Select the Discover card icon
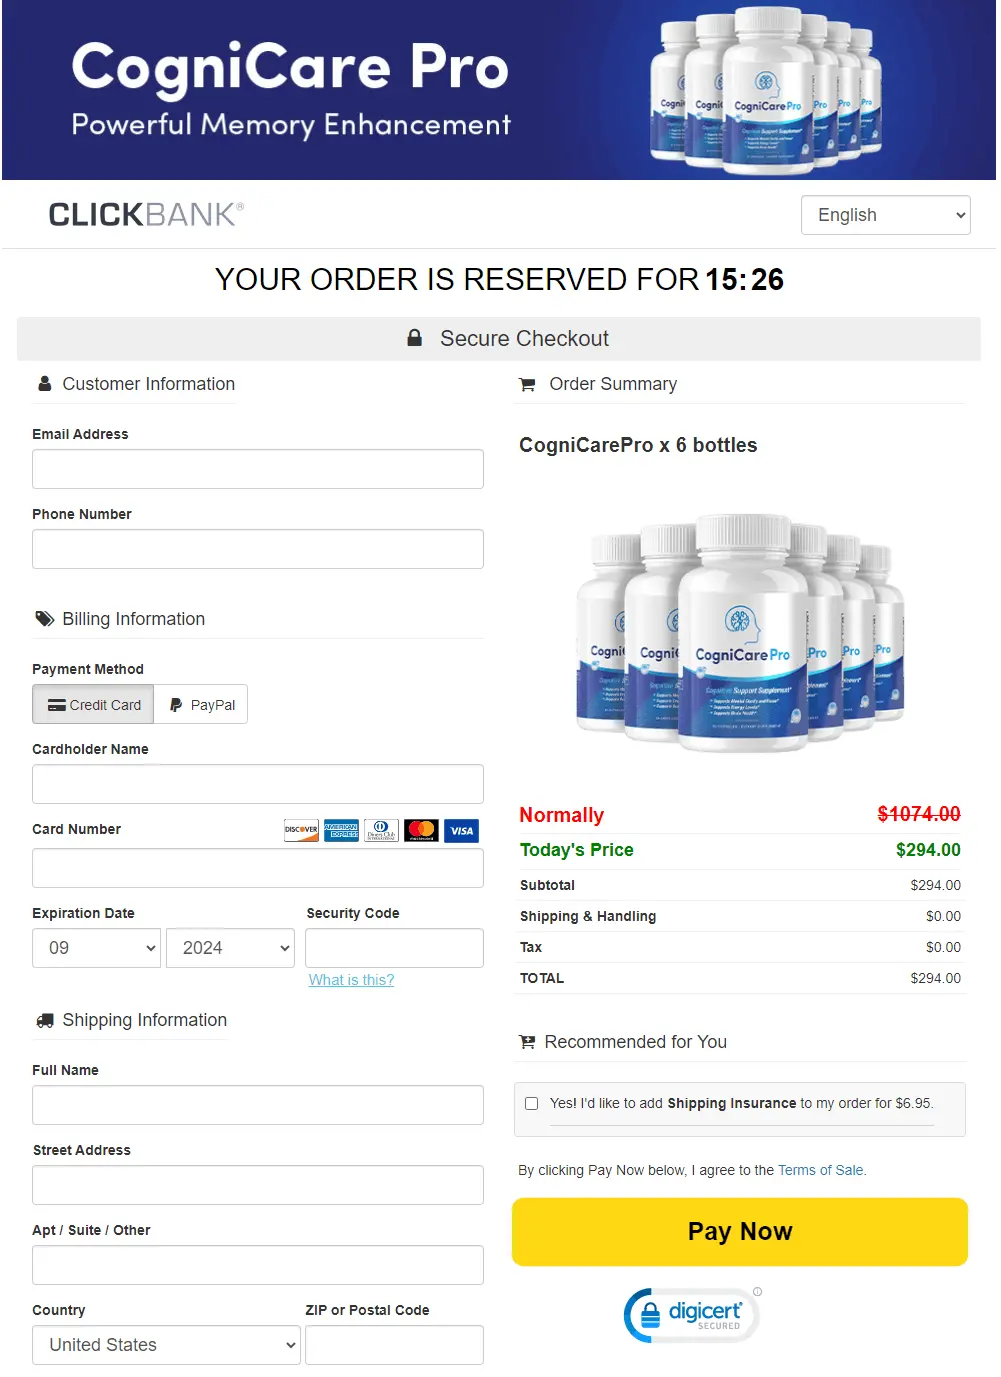 [x=300, y=830]
